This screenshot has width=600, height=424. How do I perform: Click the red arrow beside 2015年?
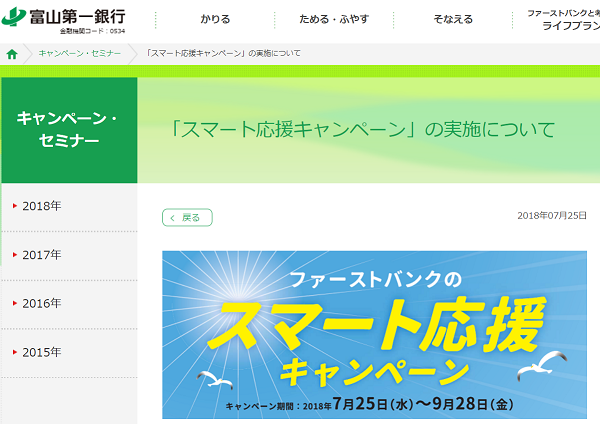click(x=15, y=352)
